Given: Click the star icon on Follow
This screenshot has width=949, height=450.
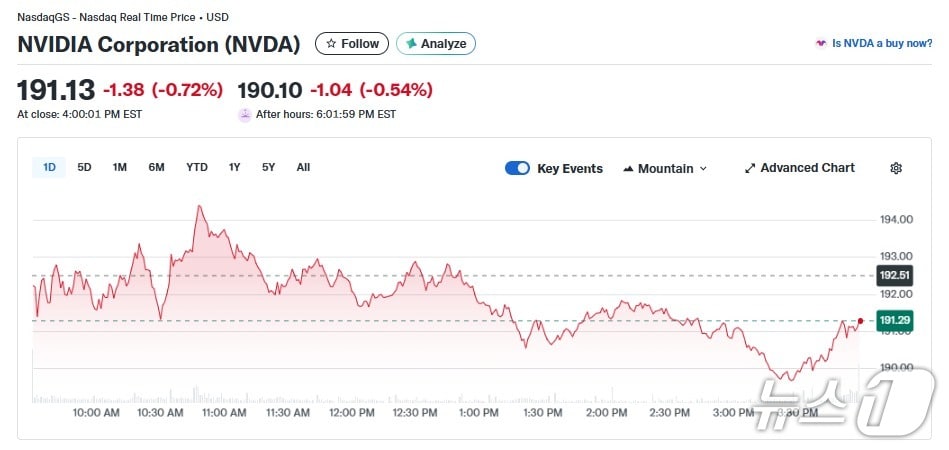Looking at the screenshot, I should pos(331,44).
